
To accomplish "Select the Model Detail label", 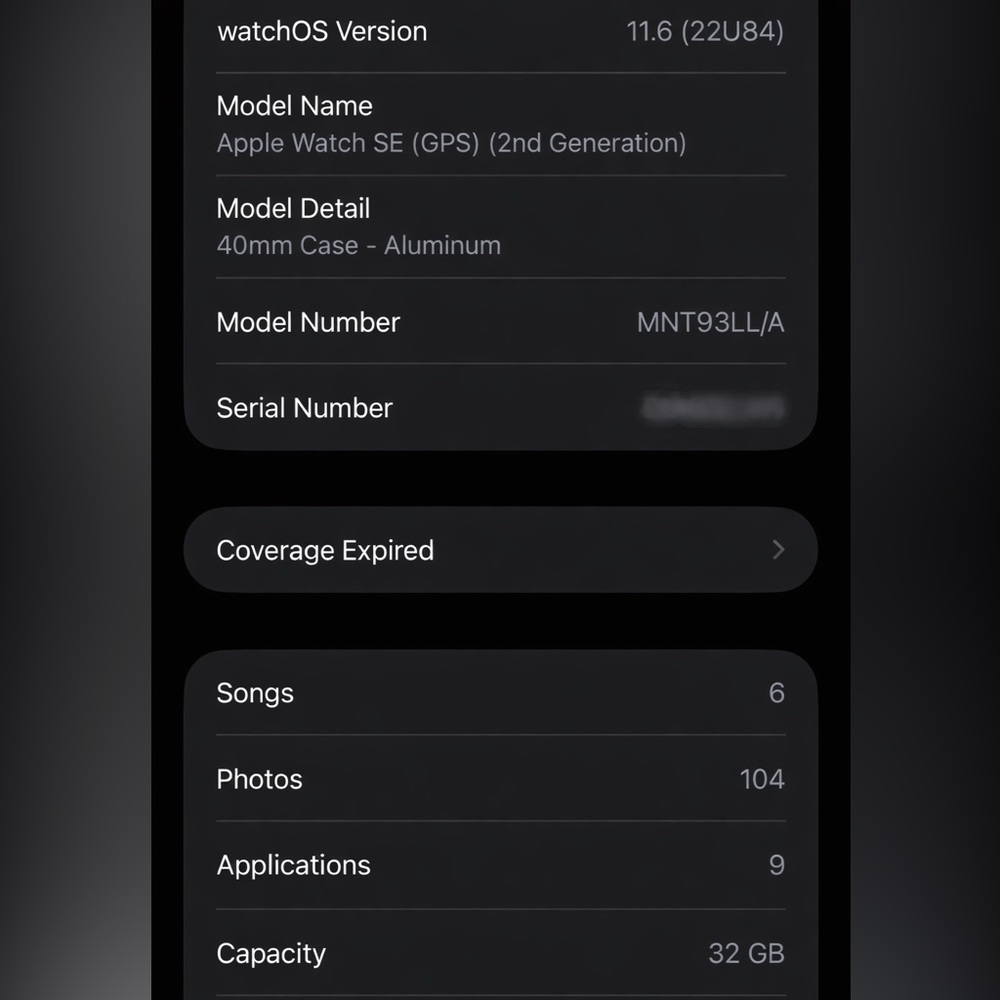I will click(293, 208).
